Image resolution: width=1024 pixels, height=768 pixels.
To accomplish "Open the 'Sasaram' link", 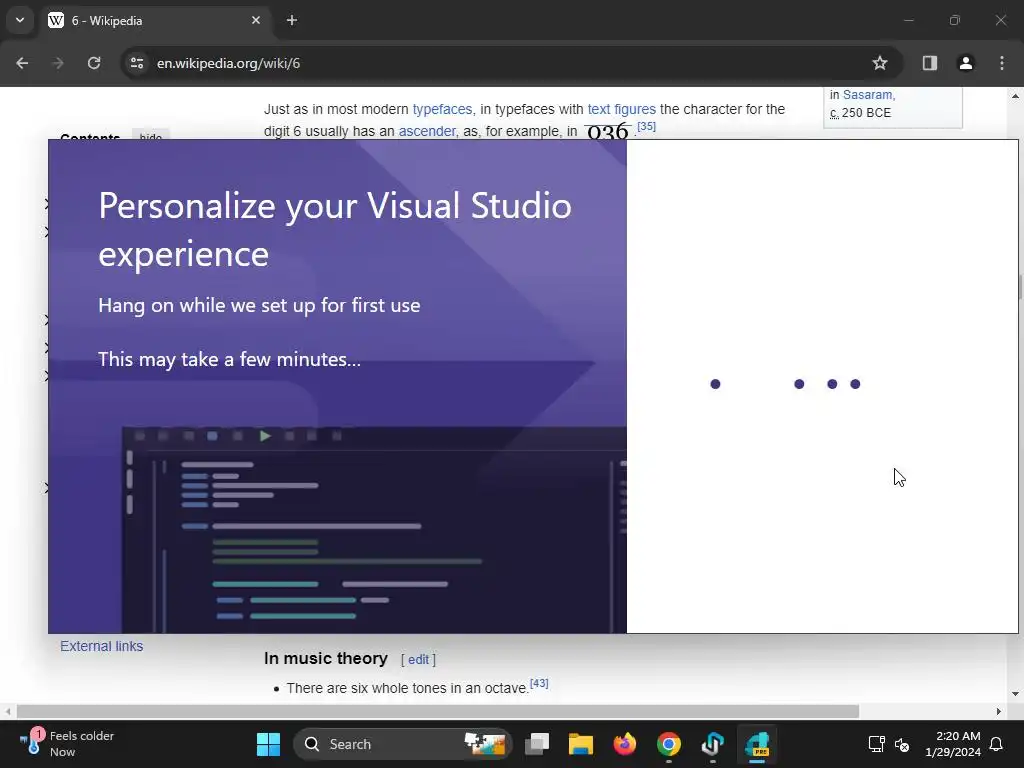I will (867, 95).
